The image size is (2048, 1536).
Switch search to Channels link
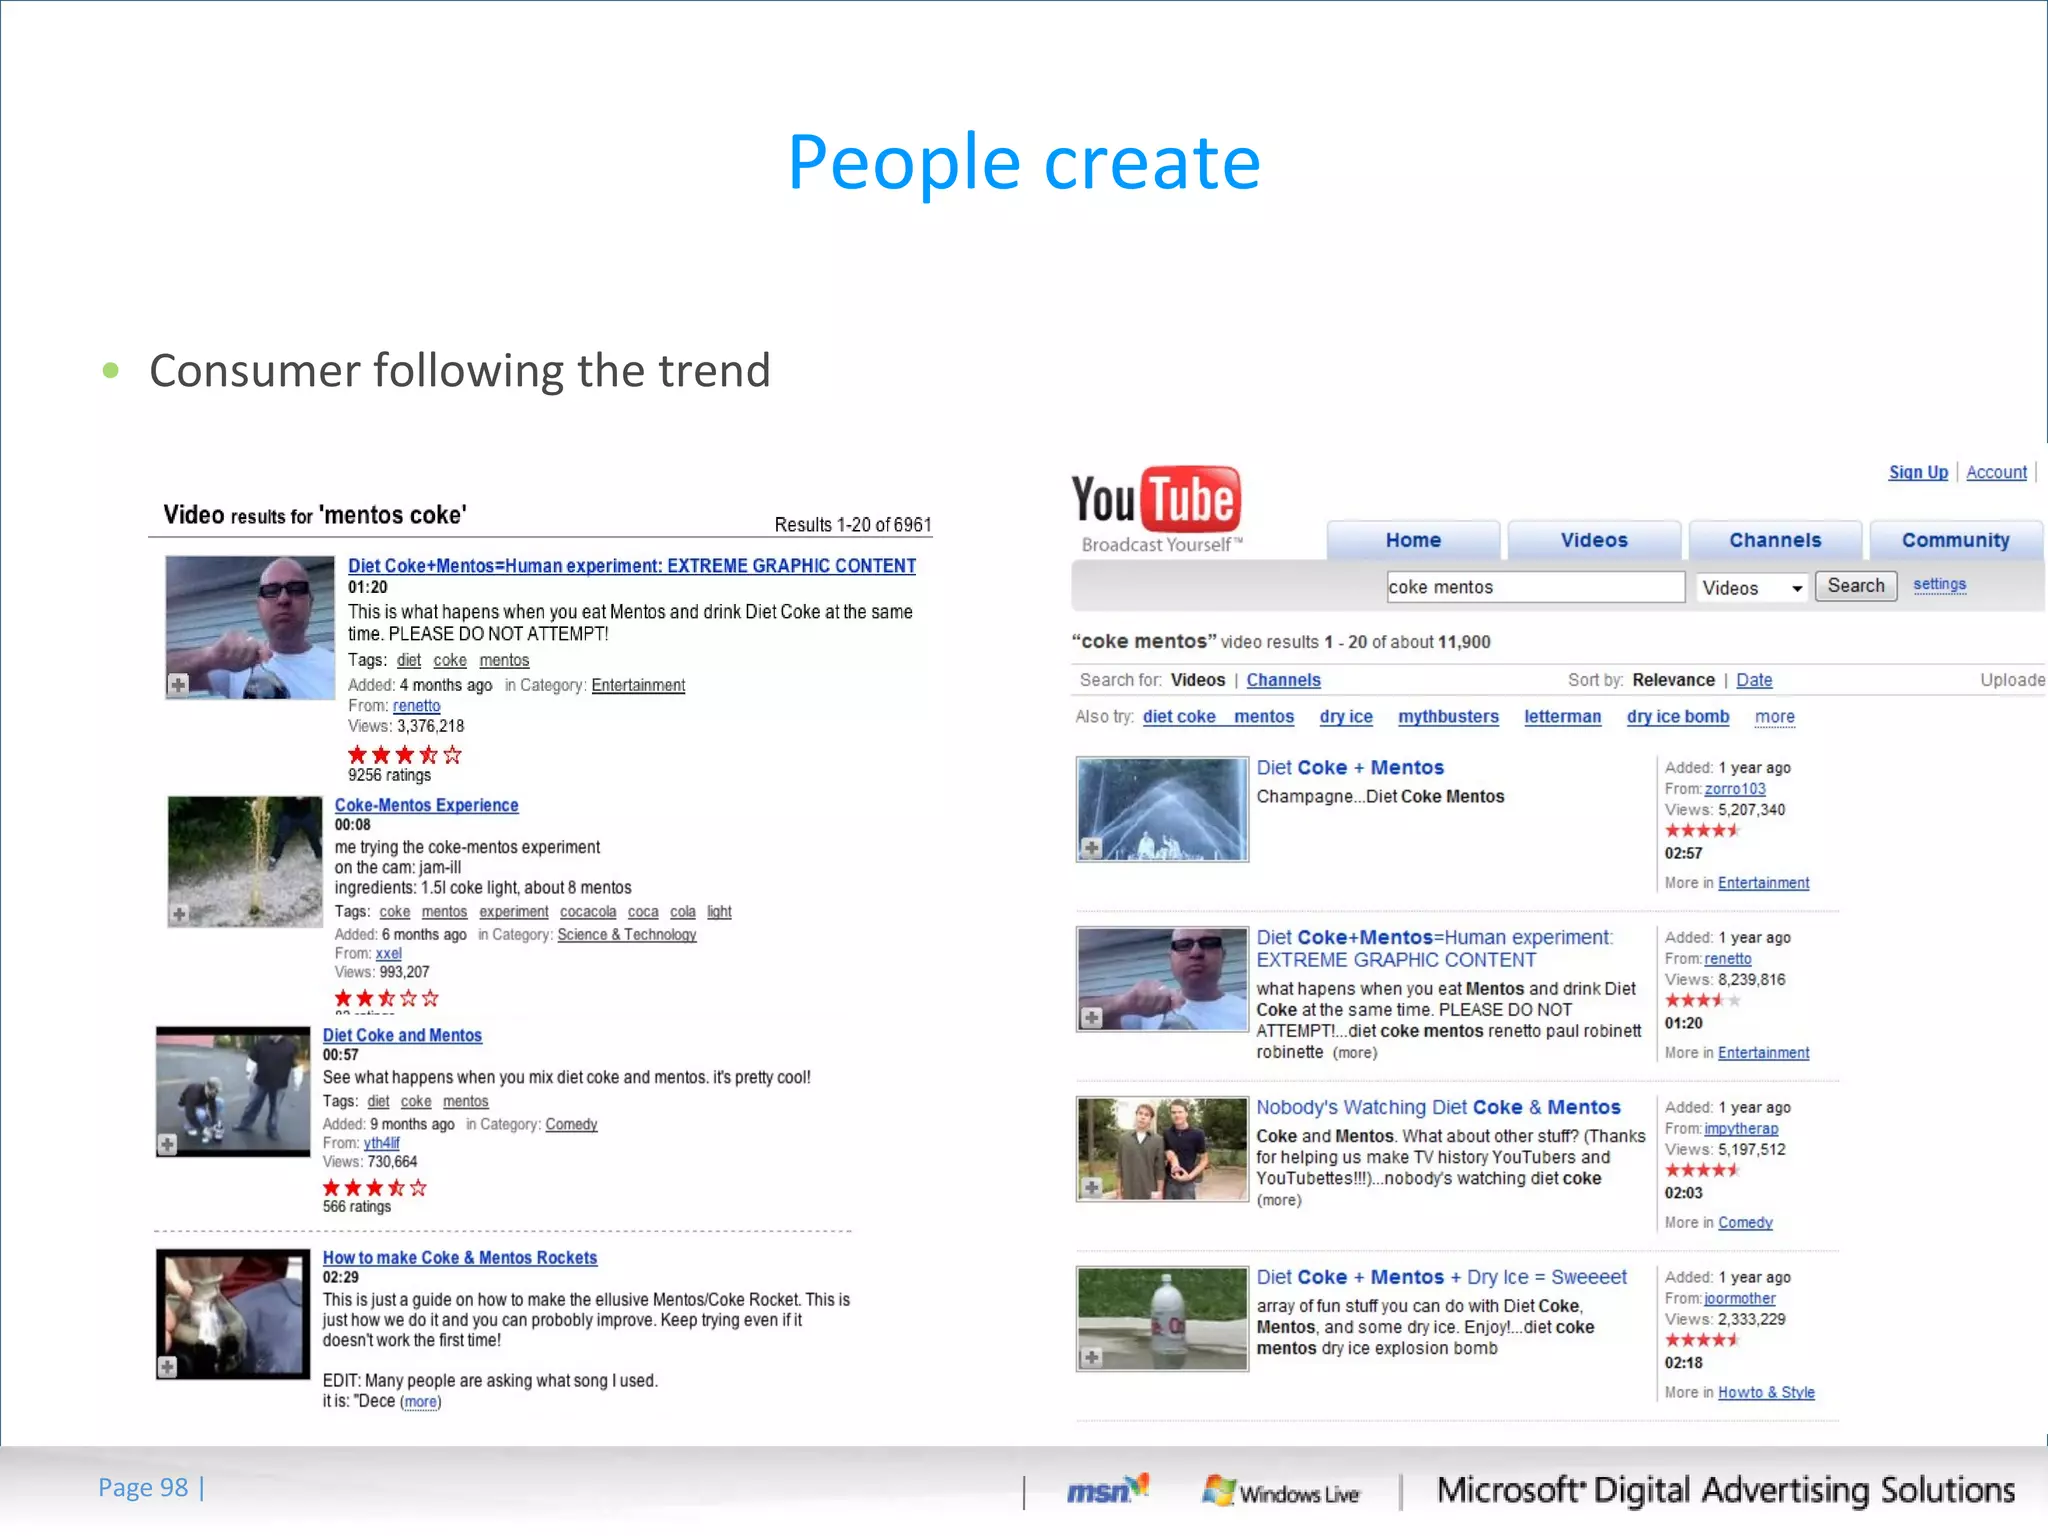click(1283, 680)
